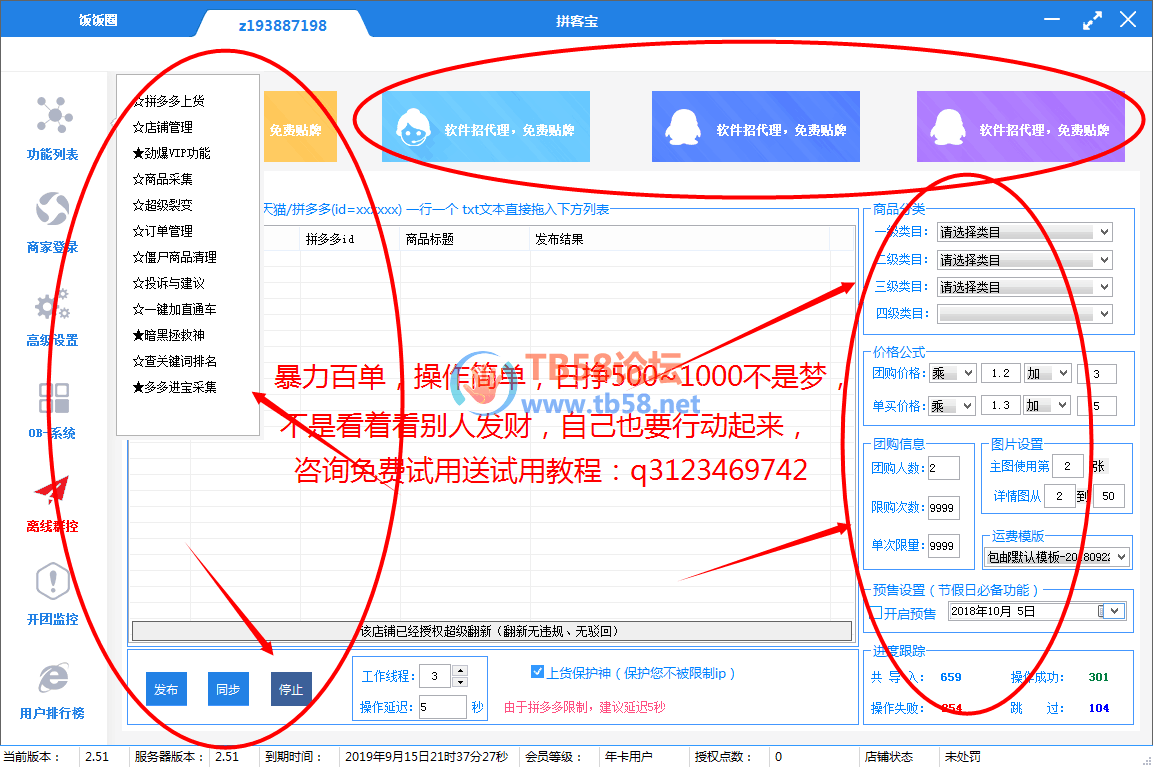The width and height of the screenshot is (1153, 767).
Task: Toggle the 上货保护神 checkbox
Action: coord(538,671)
